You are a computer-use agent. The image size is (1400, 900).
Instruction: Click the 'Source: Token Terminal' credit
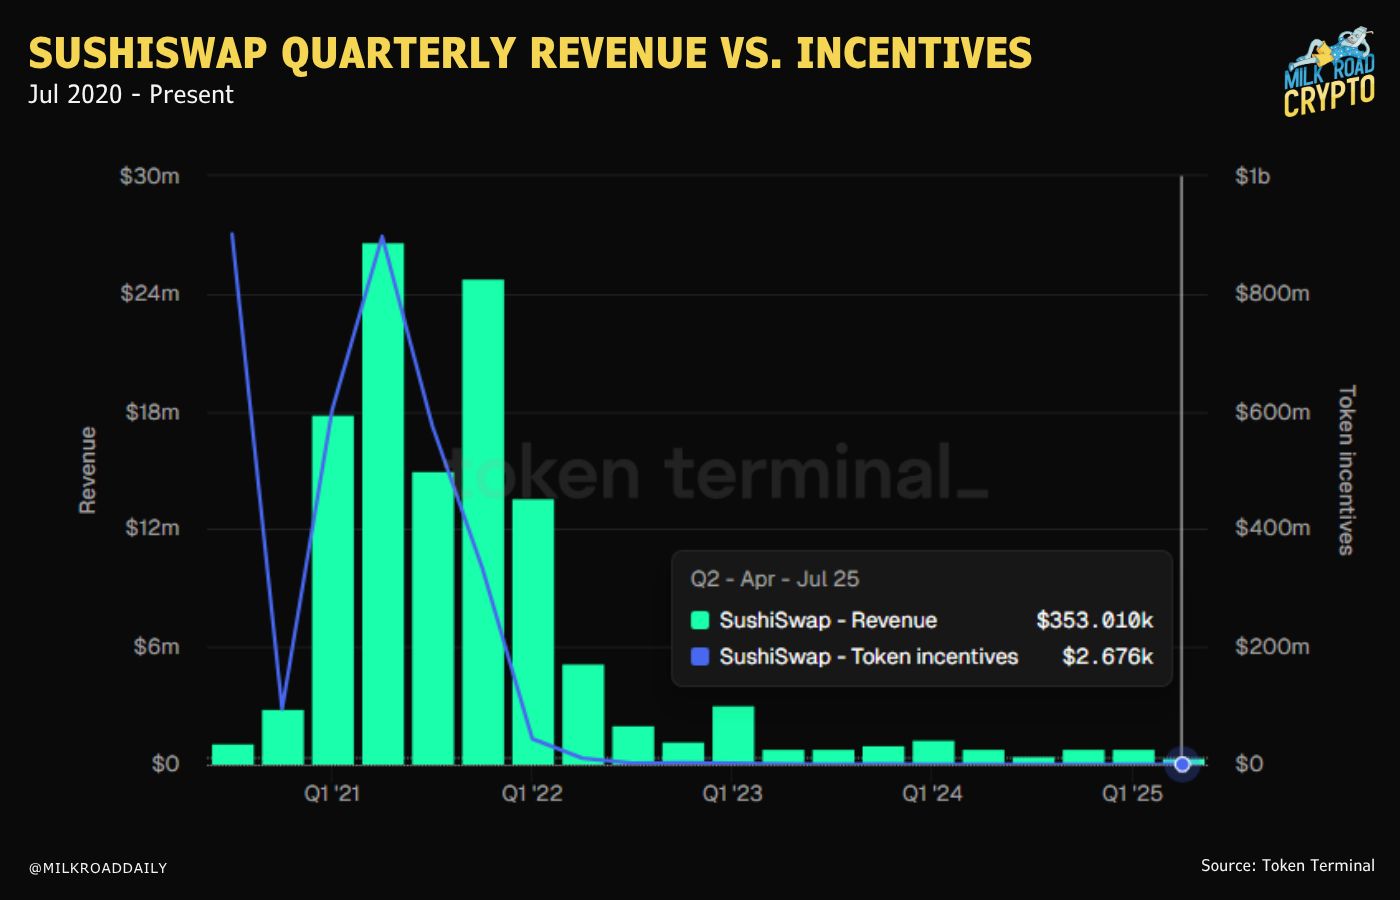pos(1288,866)
